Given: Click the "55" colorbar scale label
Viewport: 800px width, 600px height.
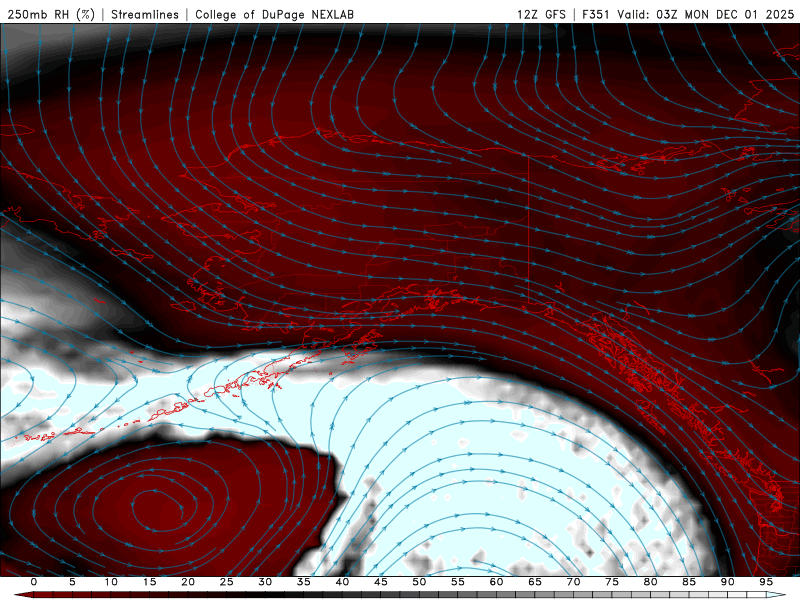Looking at the screenshot, I should pyautogui.click(x=458, y=582).
